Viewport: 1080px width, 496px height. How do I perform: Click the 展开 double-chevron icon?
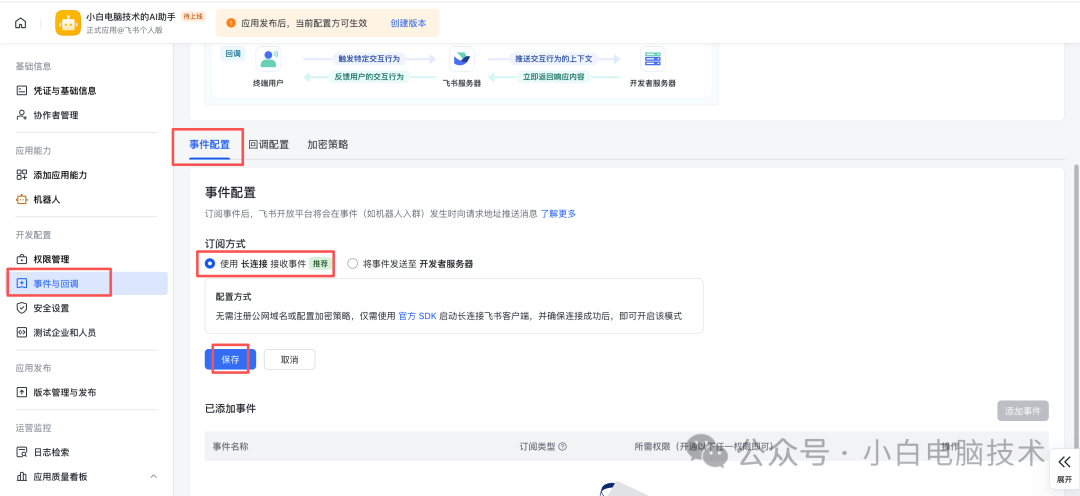(x=1064, y=462)
